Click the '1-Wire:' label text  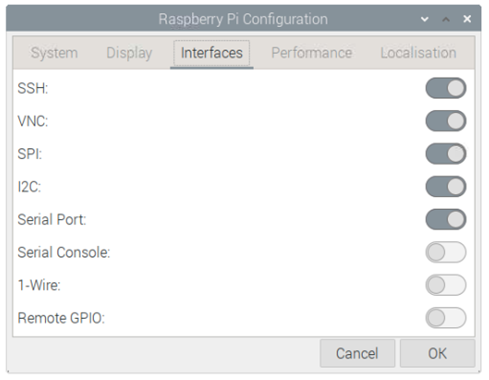pyautogui.click(x=39, y=285)
